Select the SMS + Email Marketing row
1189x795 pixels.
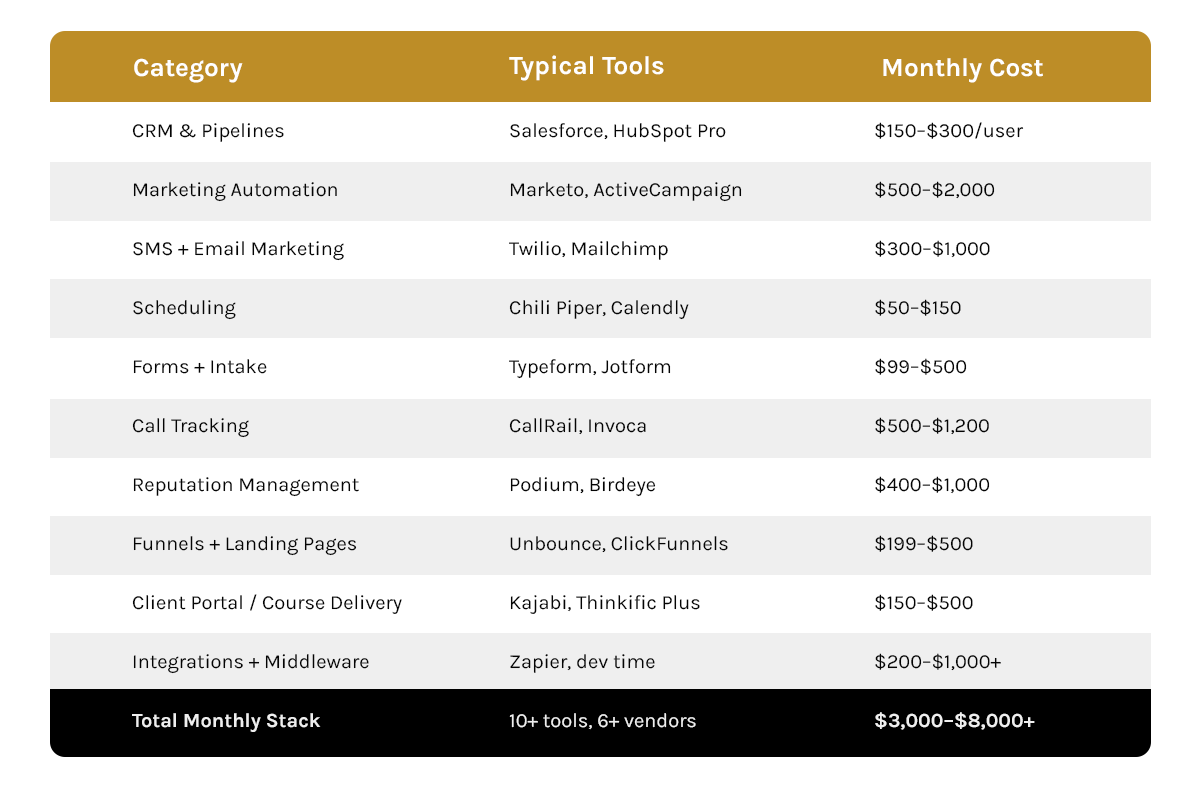coord(601,250)
